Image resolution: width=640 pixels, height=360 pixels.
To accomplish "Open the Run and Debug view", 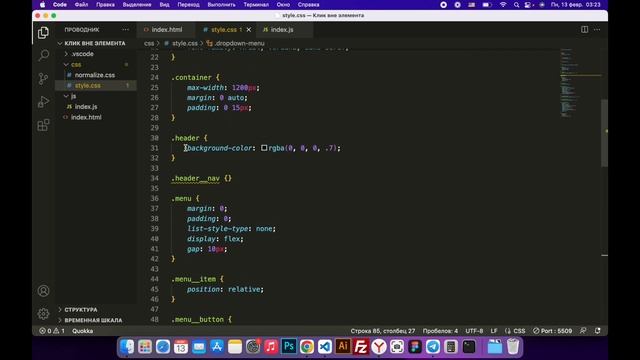I will click(43, 102).
